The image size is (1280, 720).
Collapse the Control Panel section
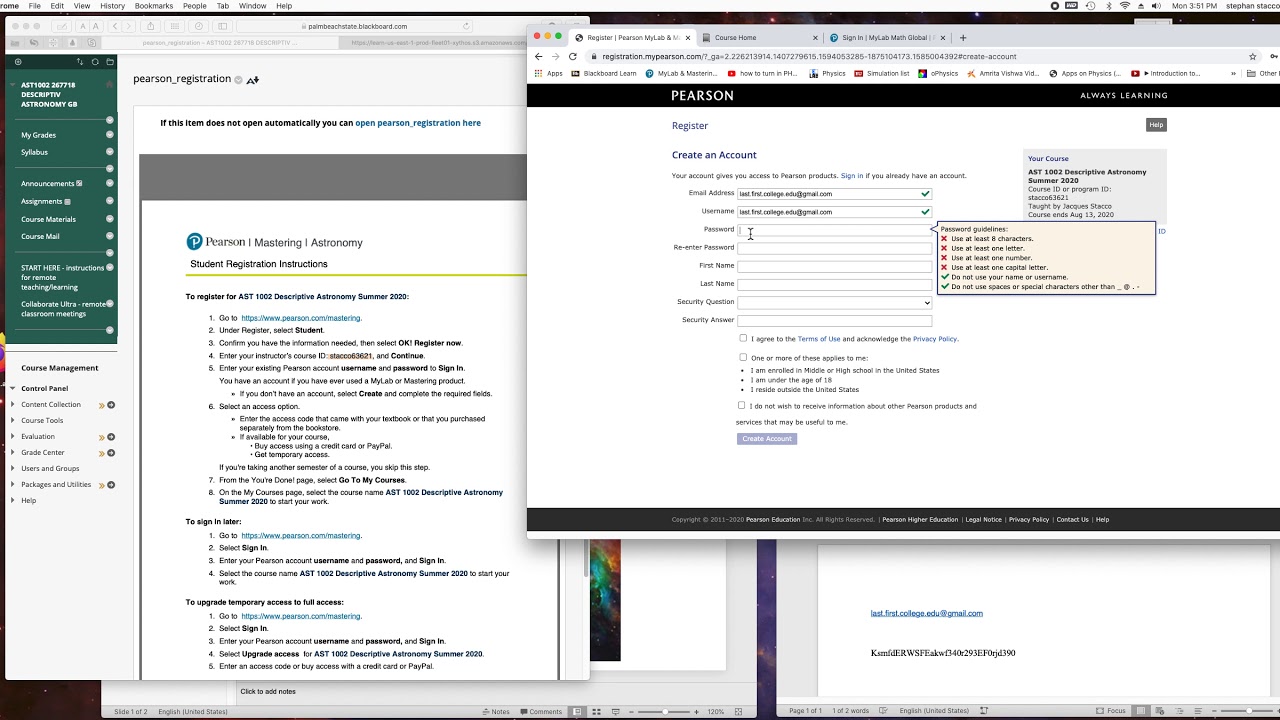point(12,388)
